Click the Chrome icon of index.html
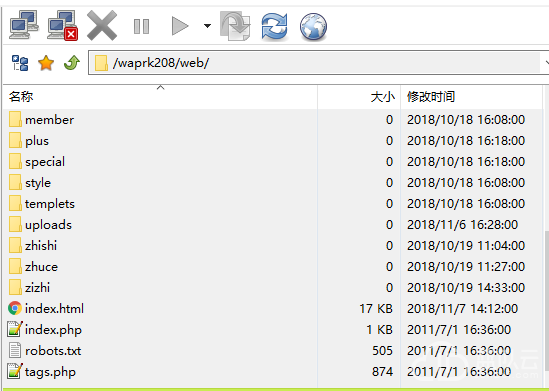549x391 pixels. point(15,308)
